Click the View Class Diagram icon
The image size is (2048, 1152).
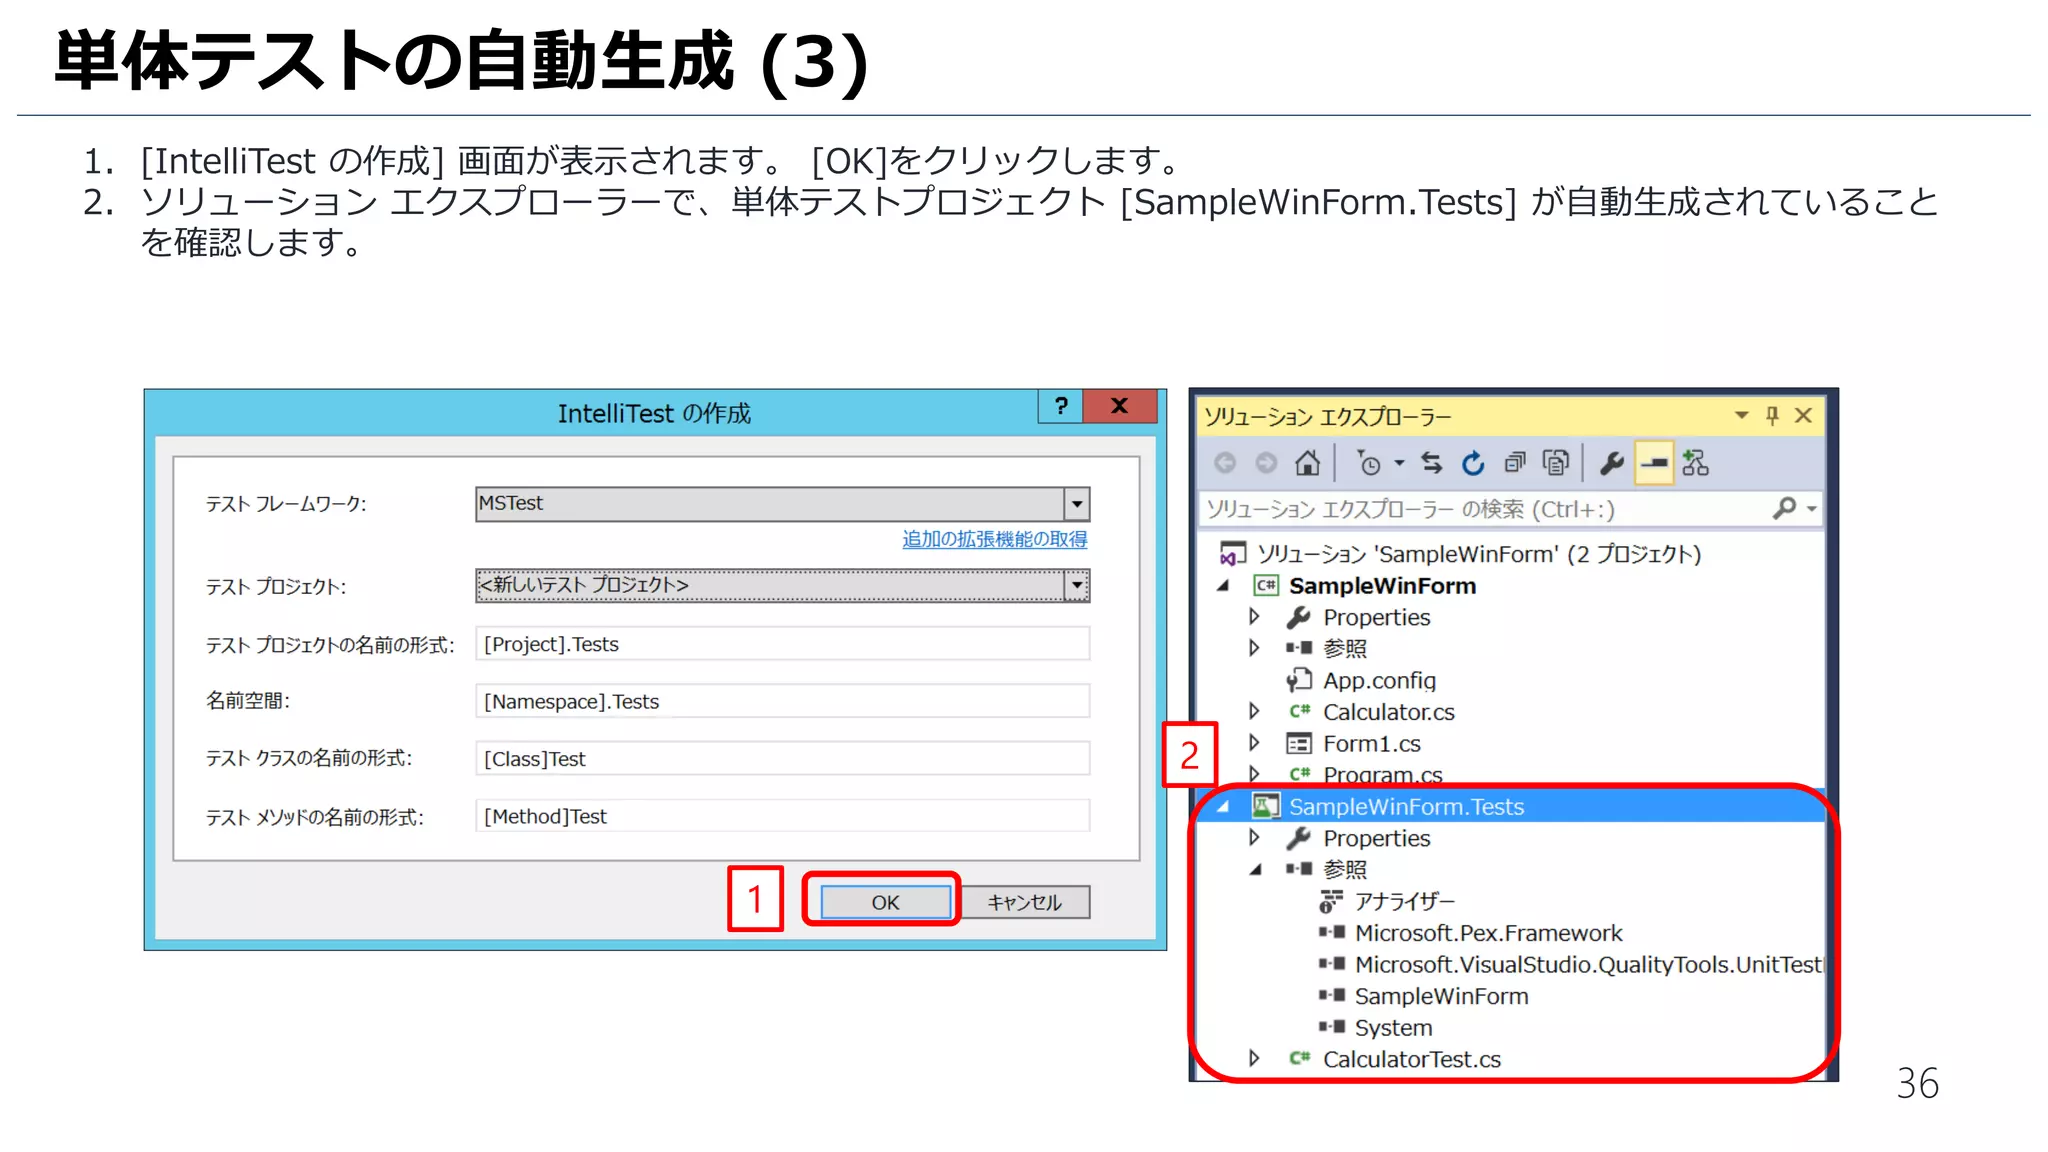[1695, 463]
